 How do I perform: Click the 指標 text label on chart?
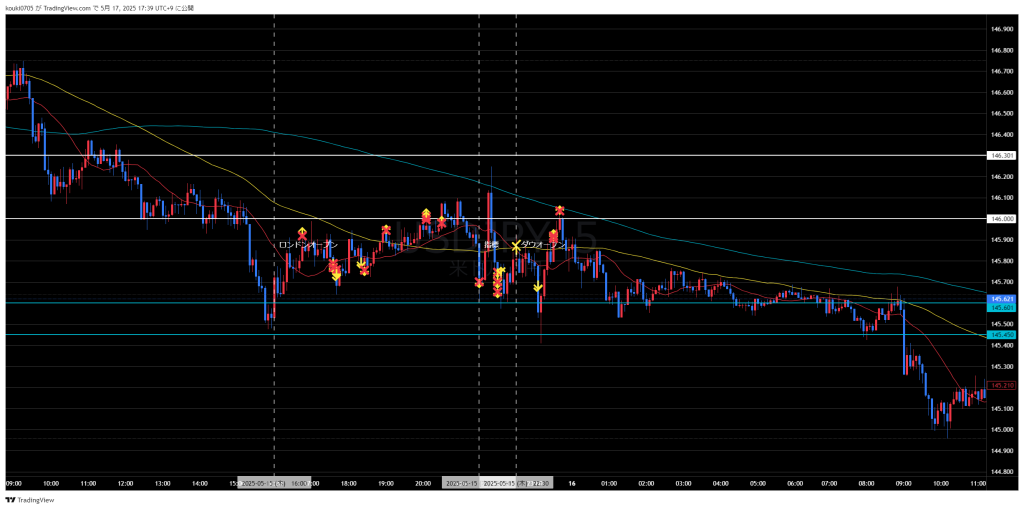tap(490, 245)
